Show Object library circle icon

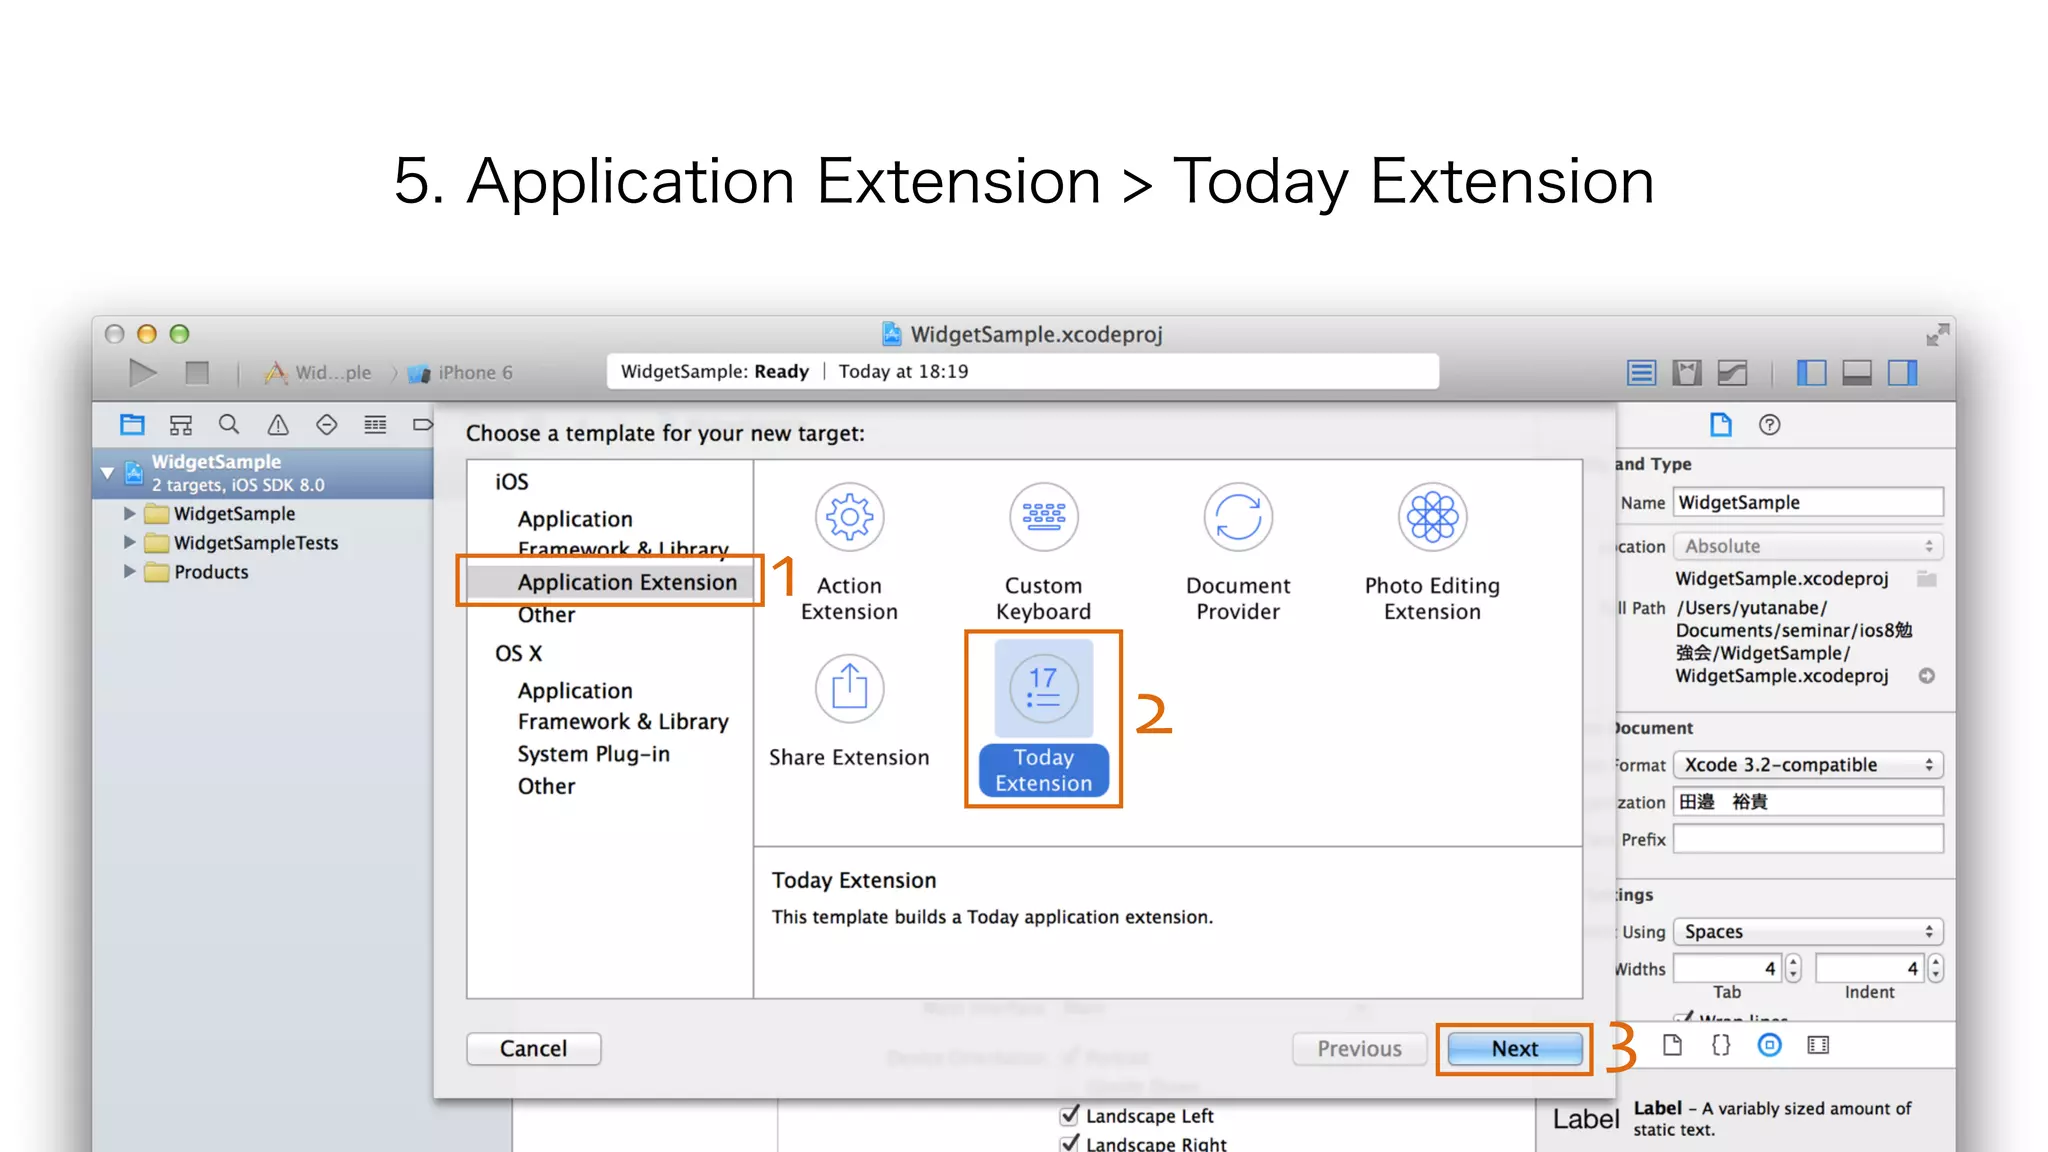click(1769, 1045)
